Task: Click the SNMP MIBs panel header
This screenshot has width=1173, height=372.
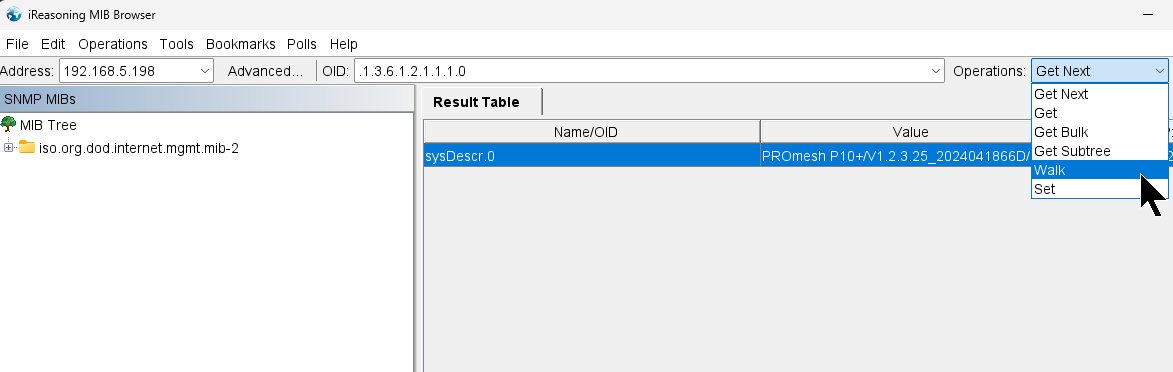Action: pyautogui.click(x=207, y=99)
